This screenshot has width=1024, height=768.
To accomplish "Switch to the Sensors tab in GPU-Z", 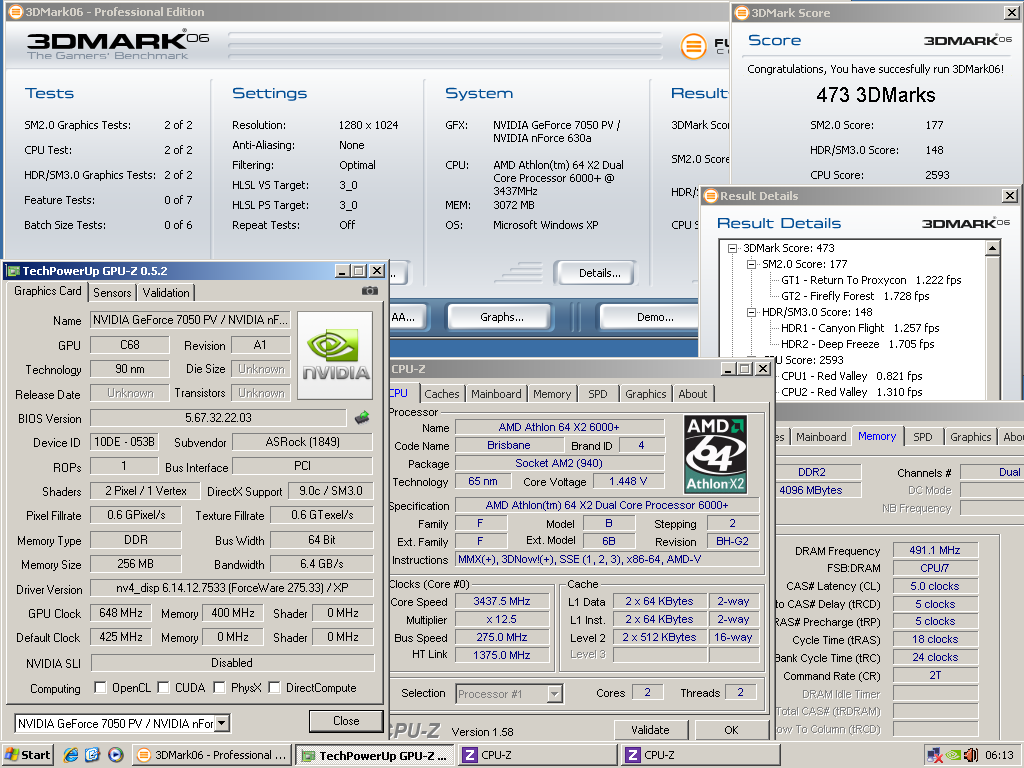I will point(112,293).
